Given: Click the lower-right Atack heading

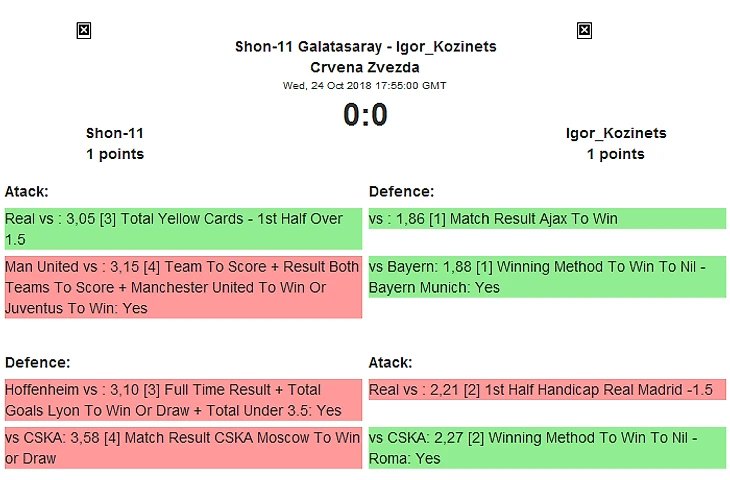Looking at the screenshot, I should point(391,362).
